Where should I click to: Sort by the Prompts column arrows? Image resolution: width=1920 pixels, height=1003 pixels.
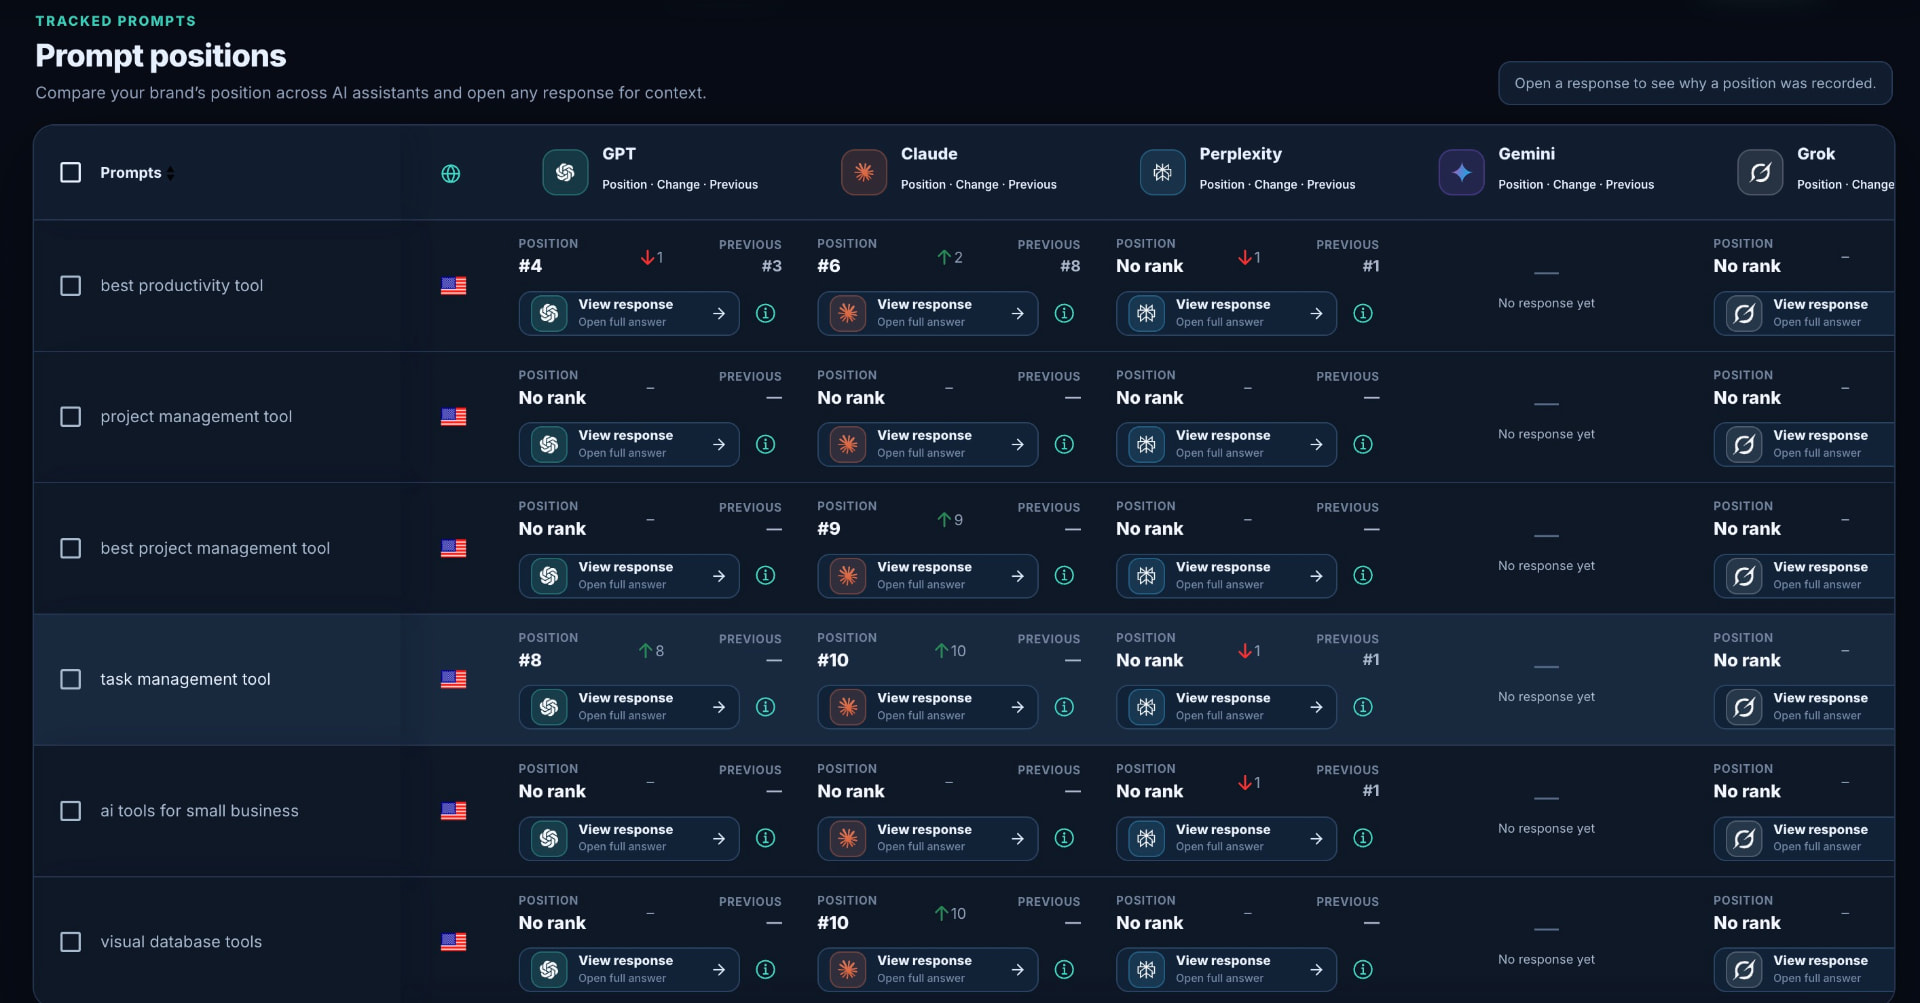pos(170,173)
